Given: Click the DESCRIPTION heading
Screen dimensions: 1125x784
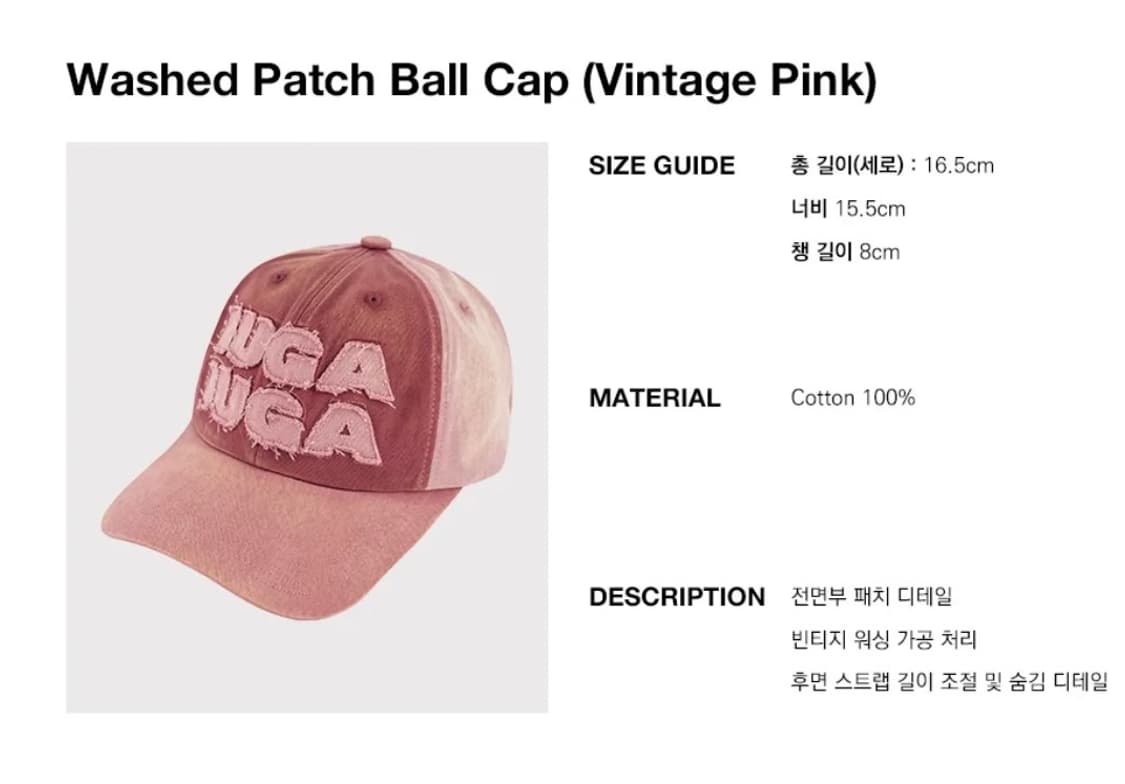Looking at the screenshot, I should pyautogui.click(x=676, y=597).
